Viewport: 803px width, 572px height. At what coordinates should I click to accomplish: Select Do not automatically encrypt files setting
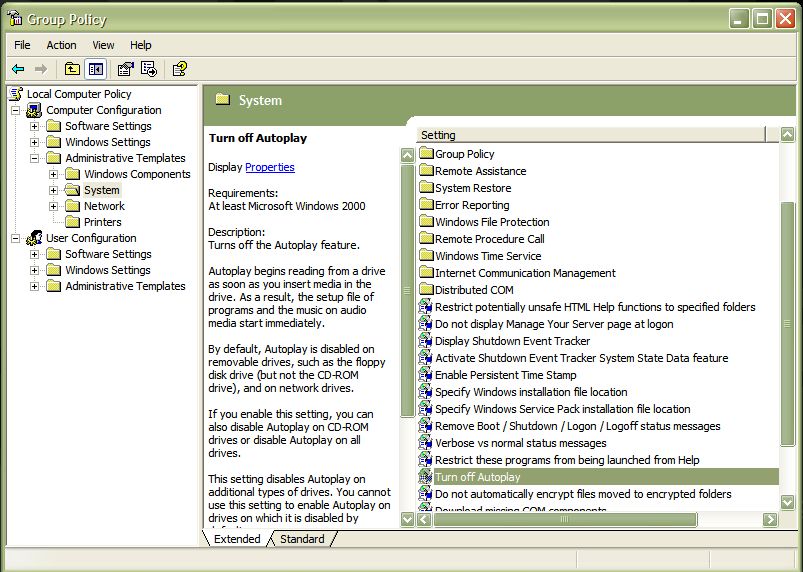576,494
